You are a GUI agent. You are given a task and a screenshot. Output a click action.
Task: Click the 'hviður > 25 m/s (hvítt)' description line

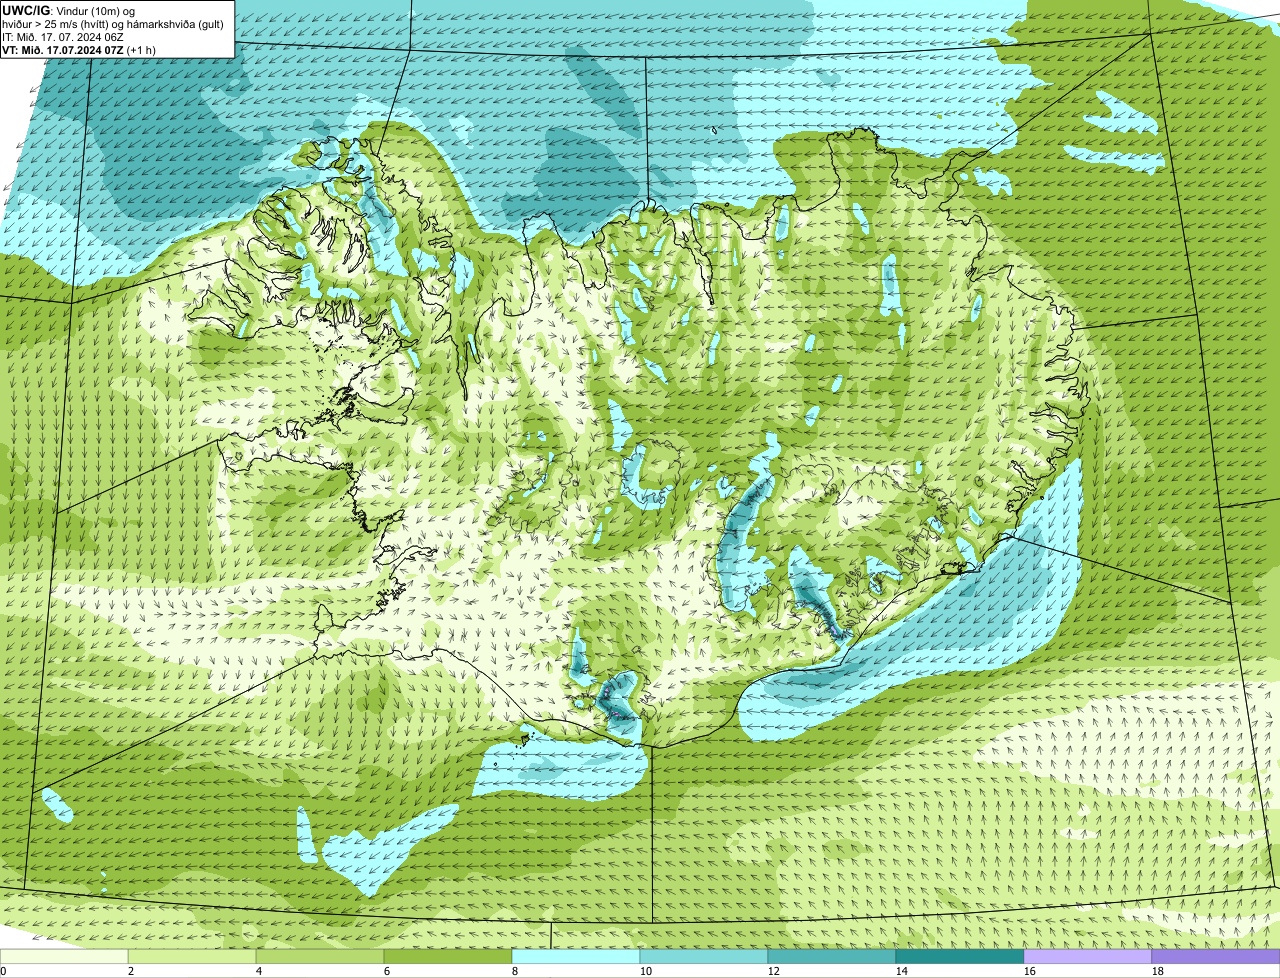113,24
